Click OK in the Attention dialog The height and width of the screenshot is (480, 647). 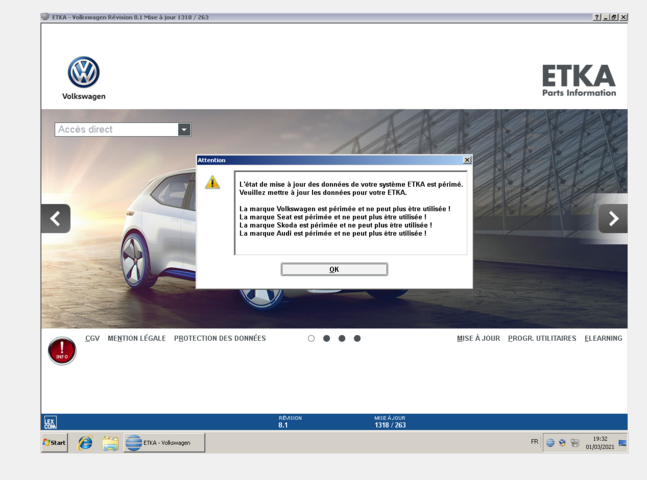coord(334,269)
